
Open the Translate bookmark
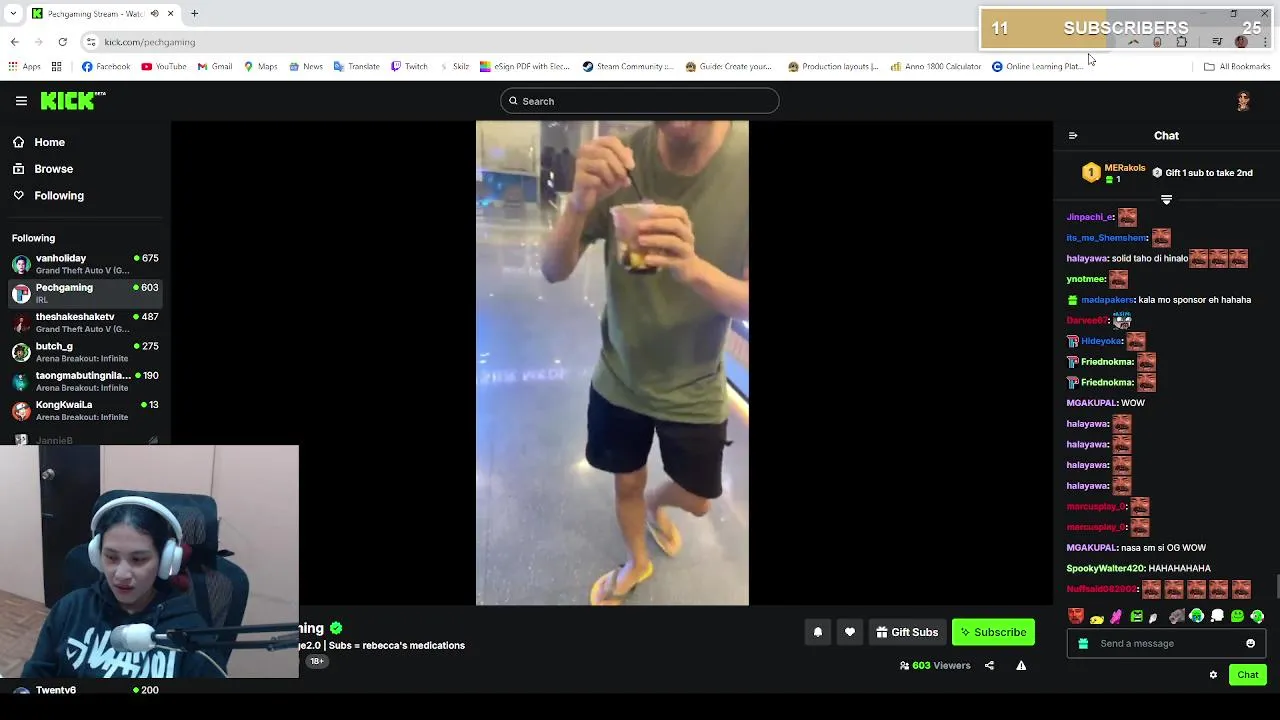[356, 67]
